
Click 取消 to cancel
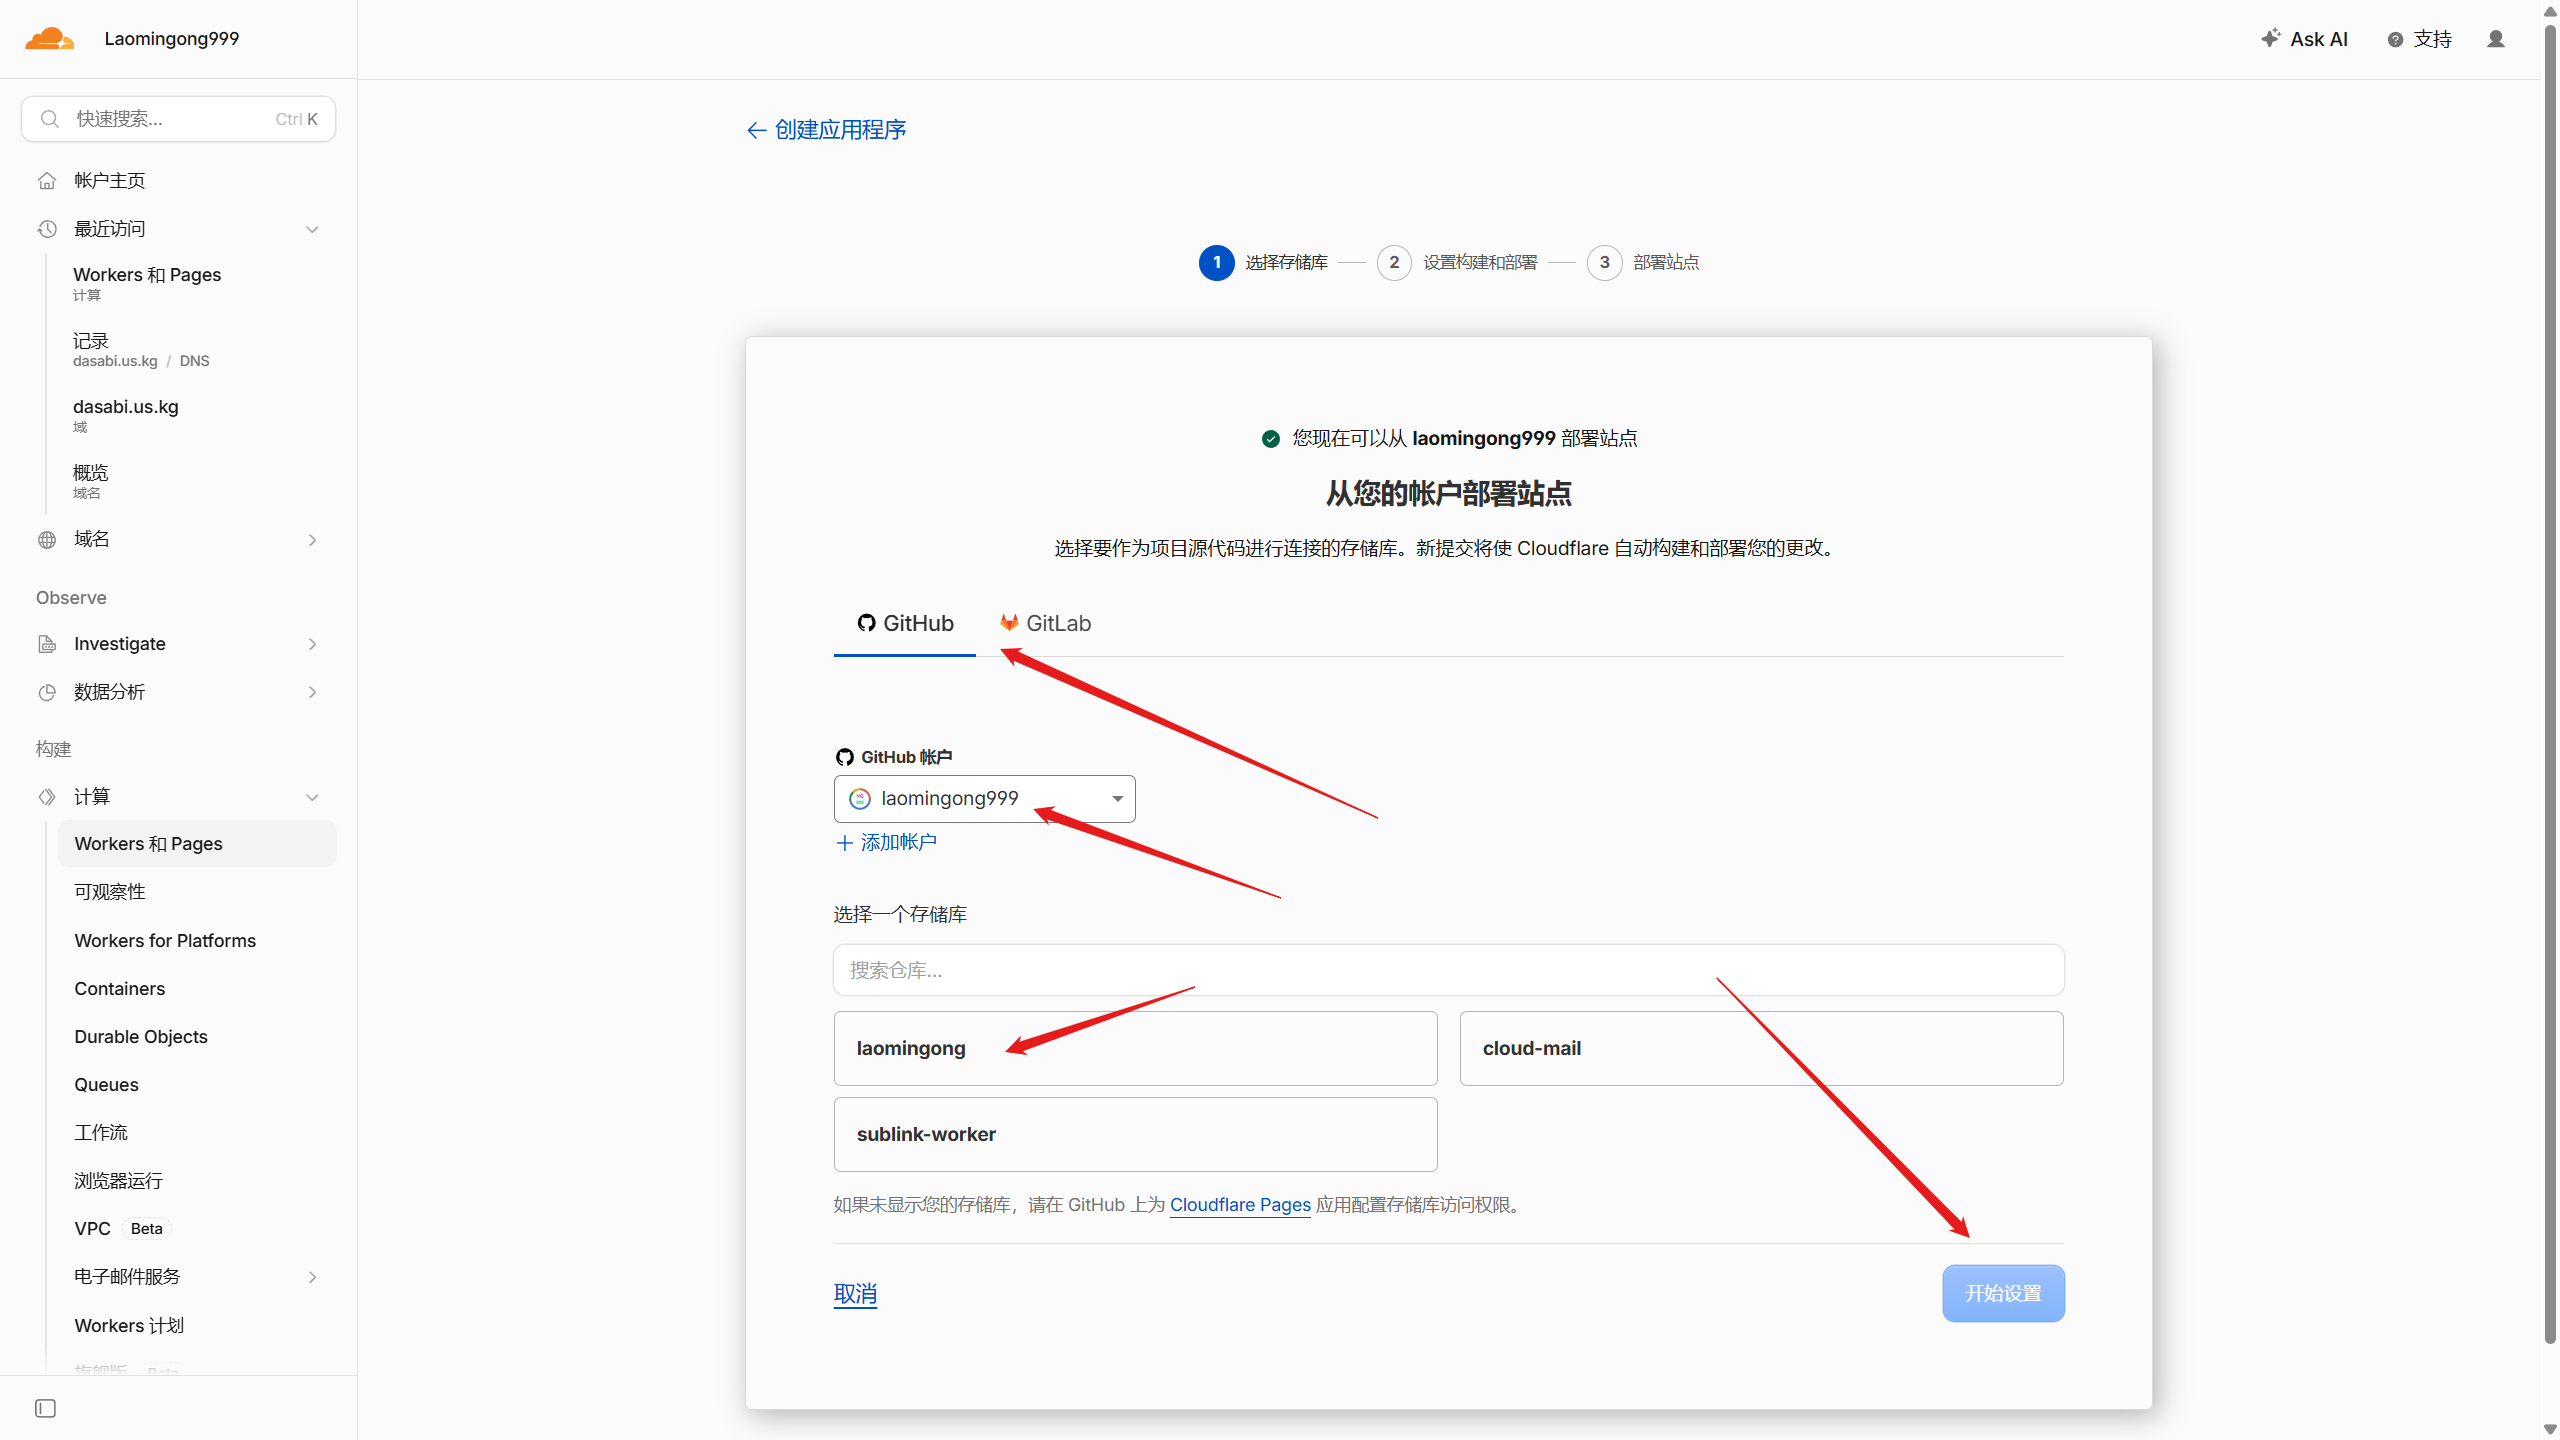855,1294
